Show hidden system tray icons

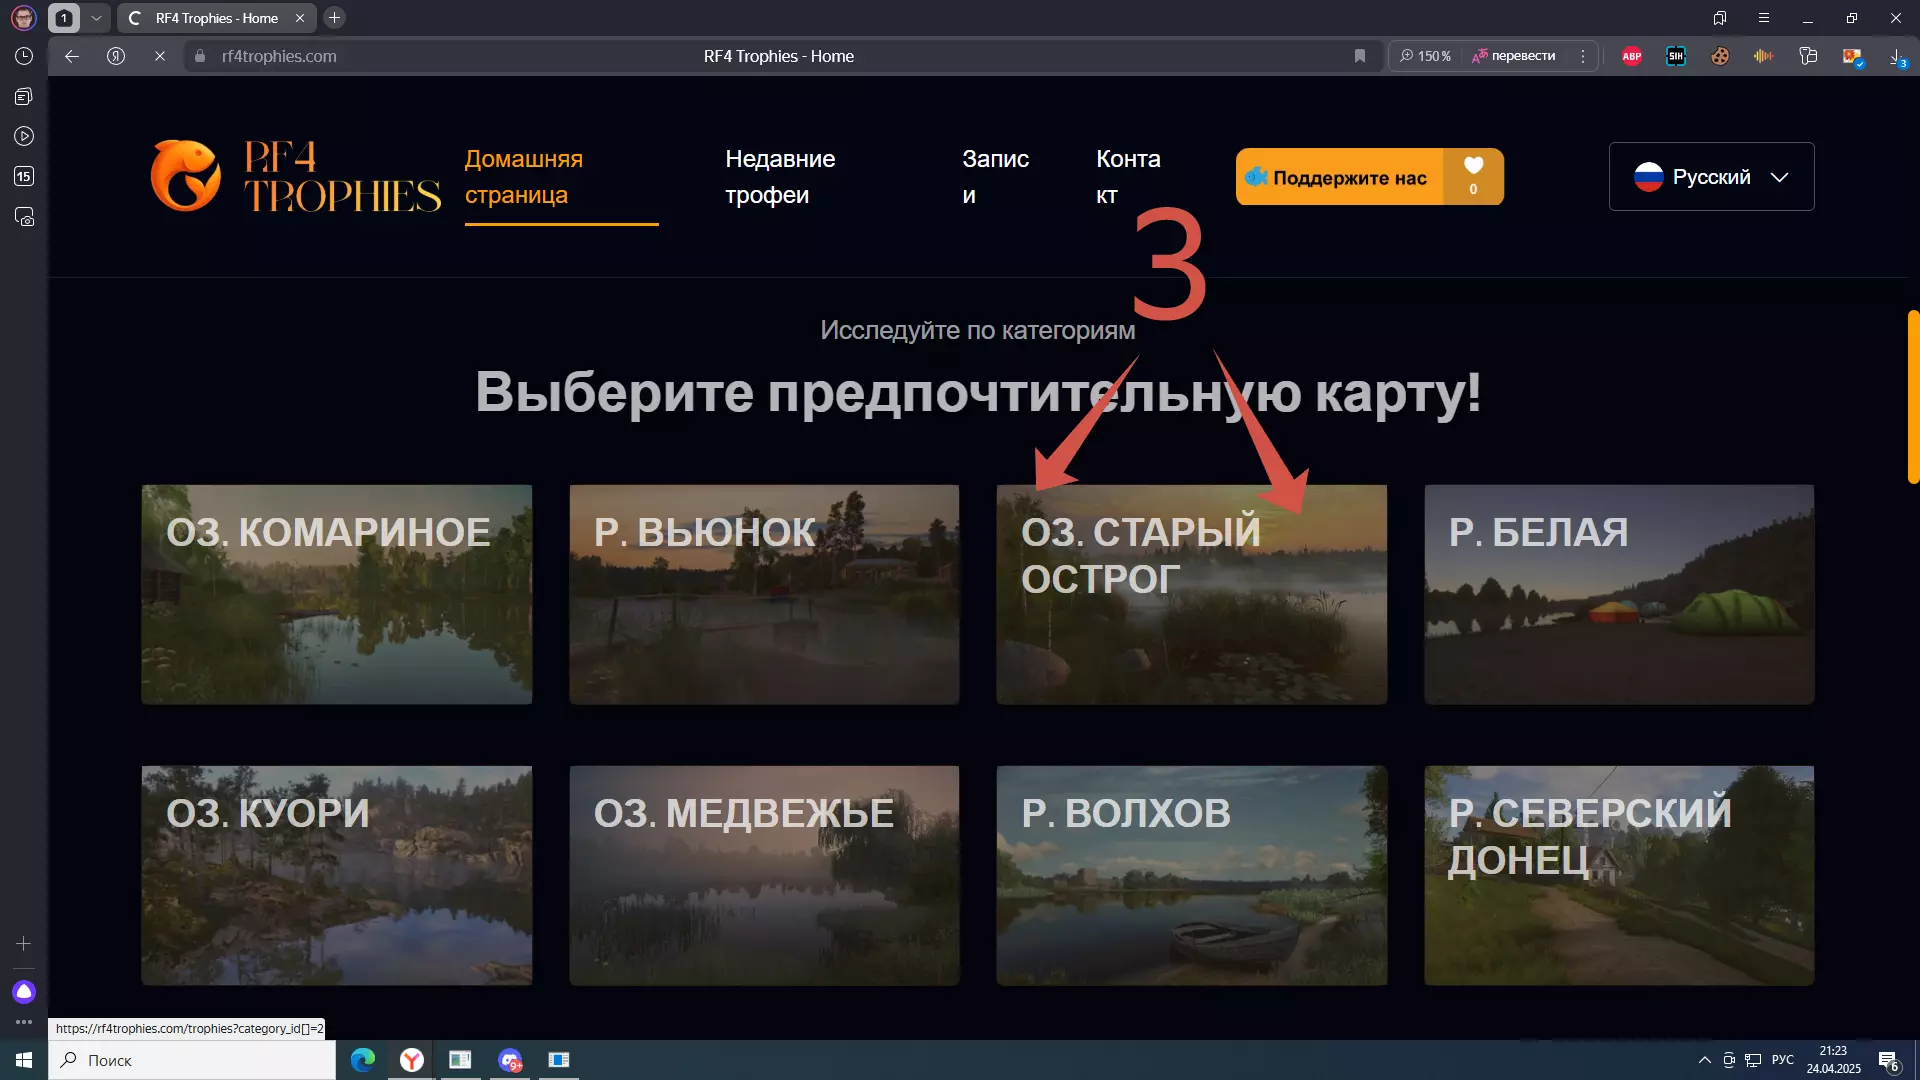(x=1704, y=1060)
